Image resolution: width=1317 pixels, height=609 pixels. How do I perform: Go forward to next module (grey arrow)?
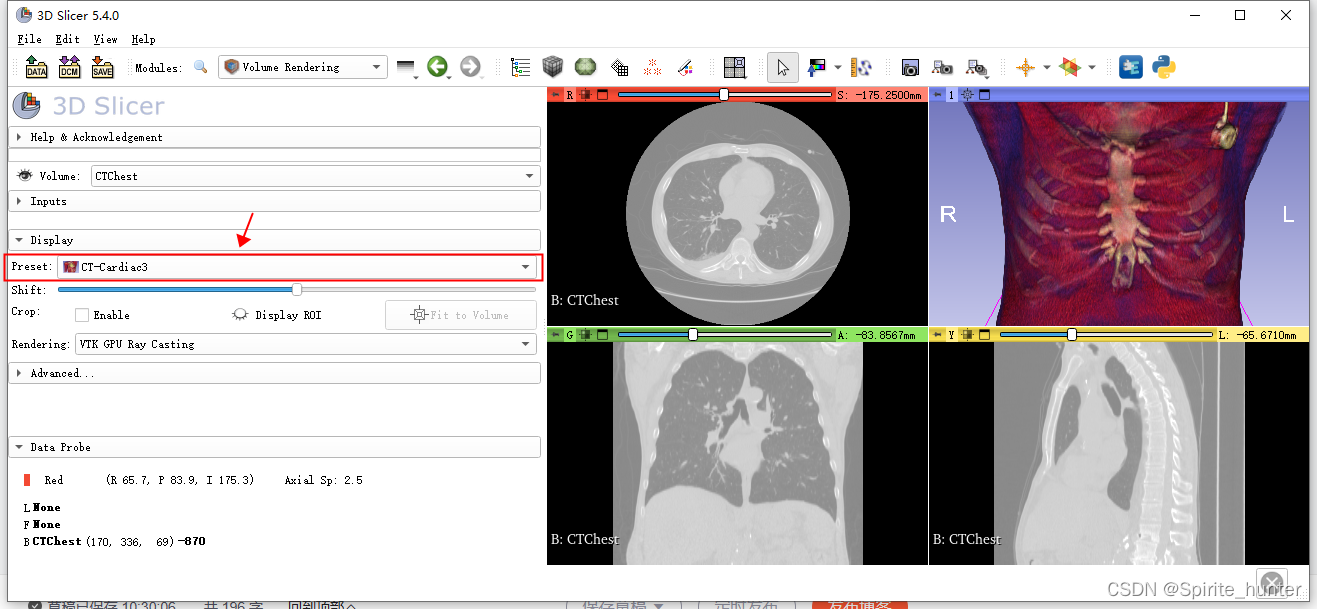pos(470,67)
